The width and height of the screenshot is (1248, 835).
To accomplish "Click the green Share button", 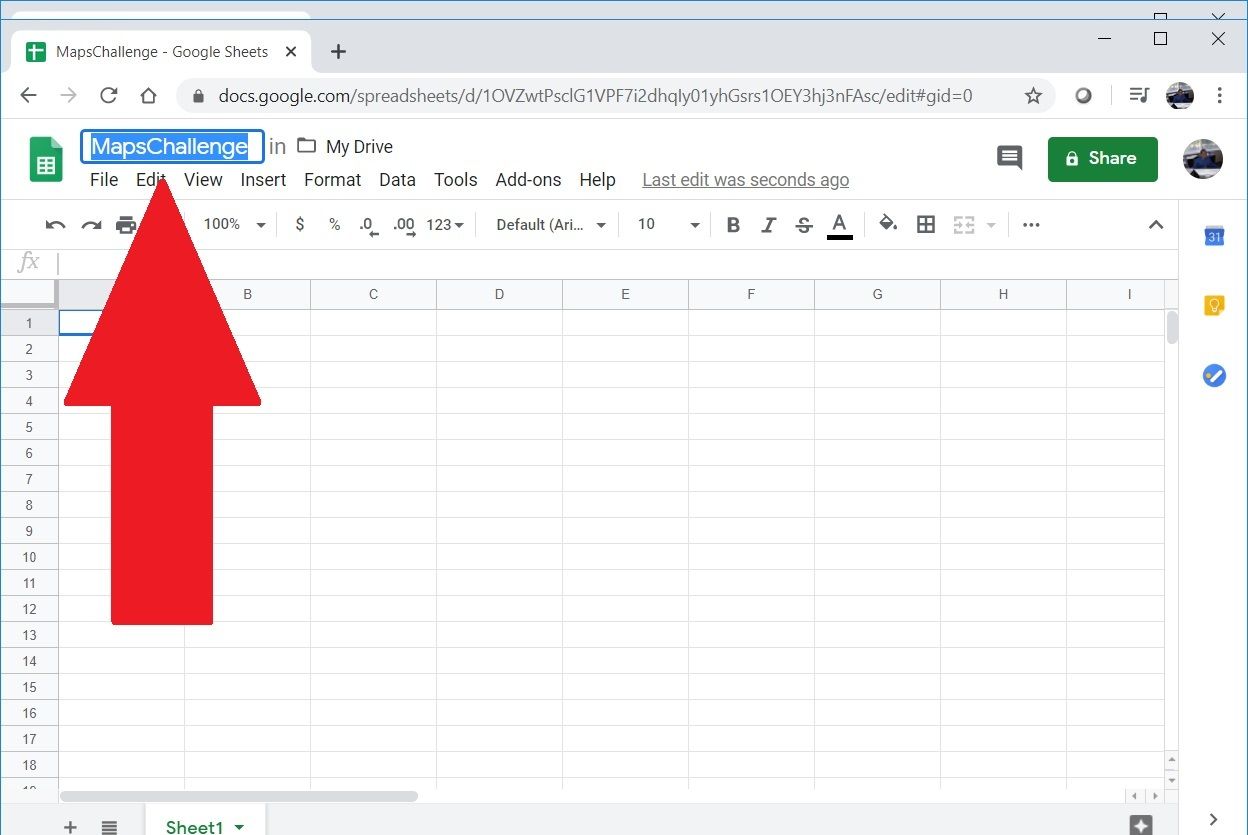I will (x=1102, y=158).
